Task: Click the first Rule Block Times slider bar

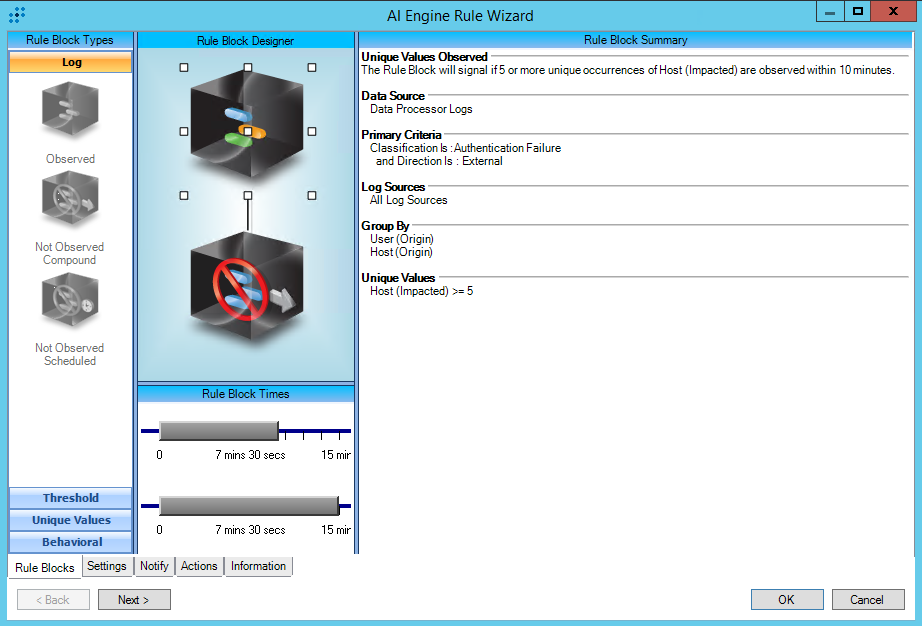Action: point(218,431)
